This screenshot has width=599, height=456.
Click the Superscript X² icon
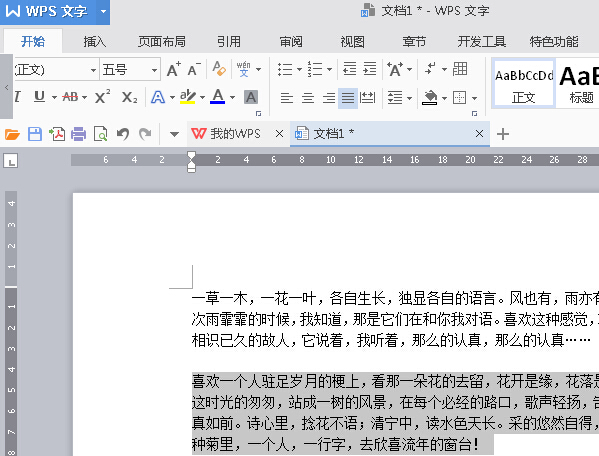click(x=102, y=97)
